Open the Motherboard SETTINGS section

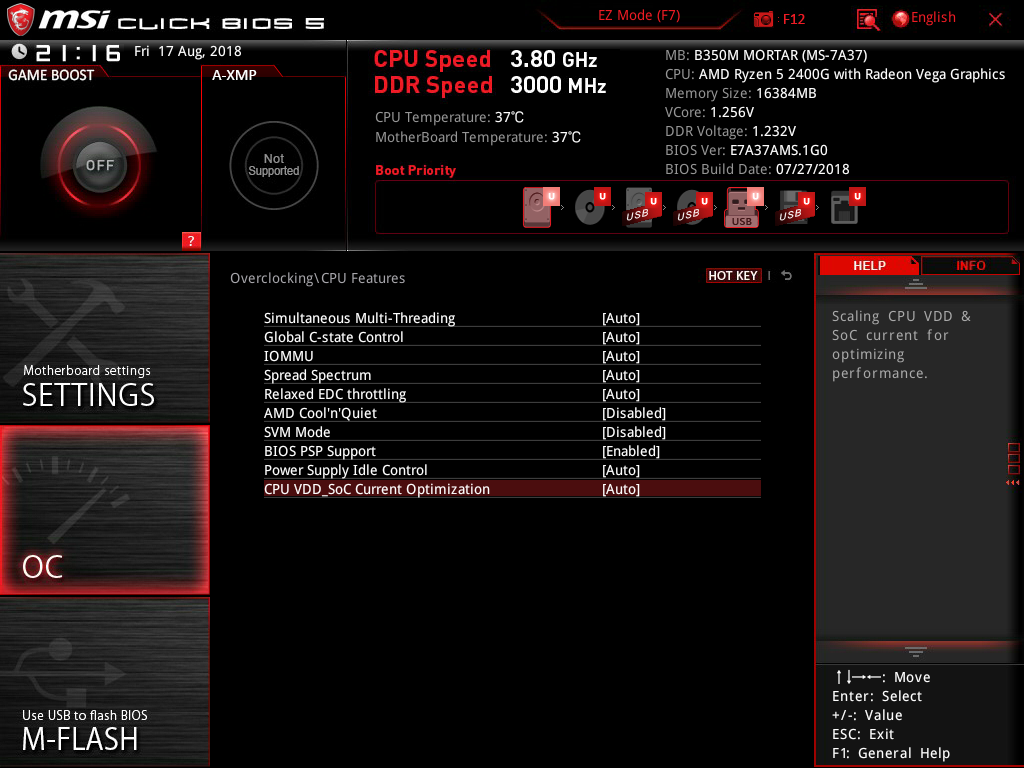[x=104, y=338]
